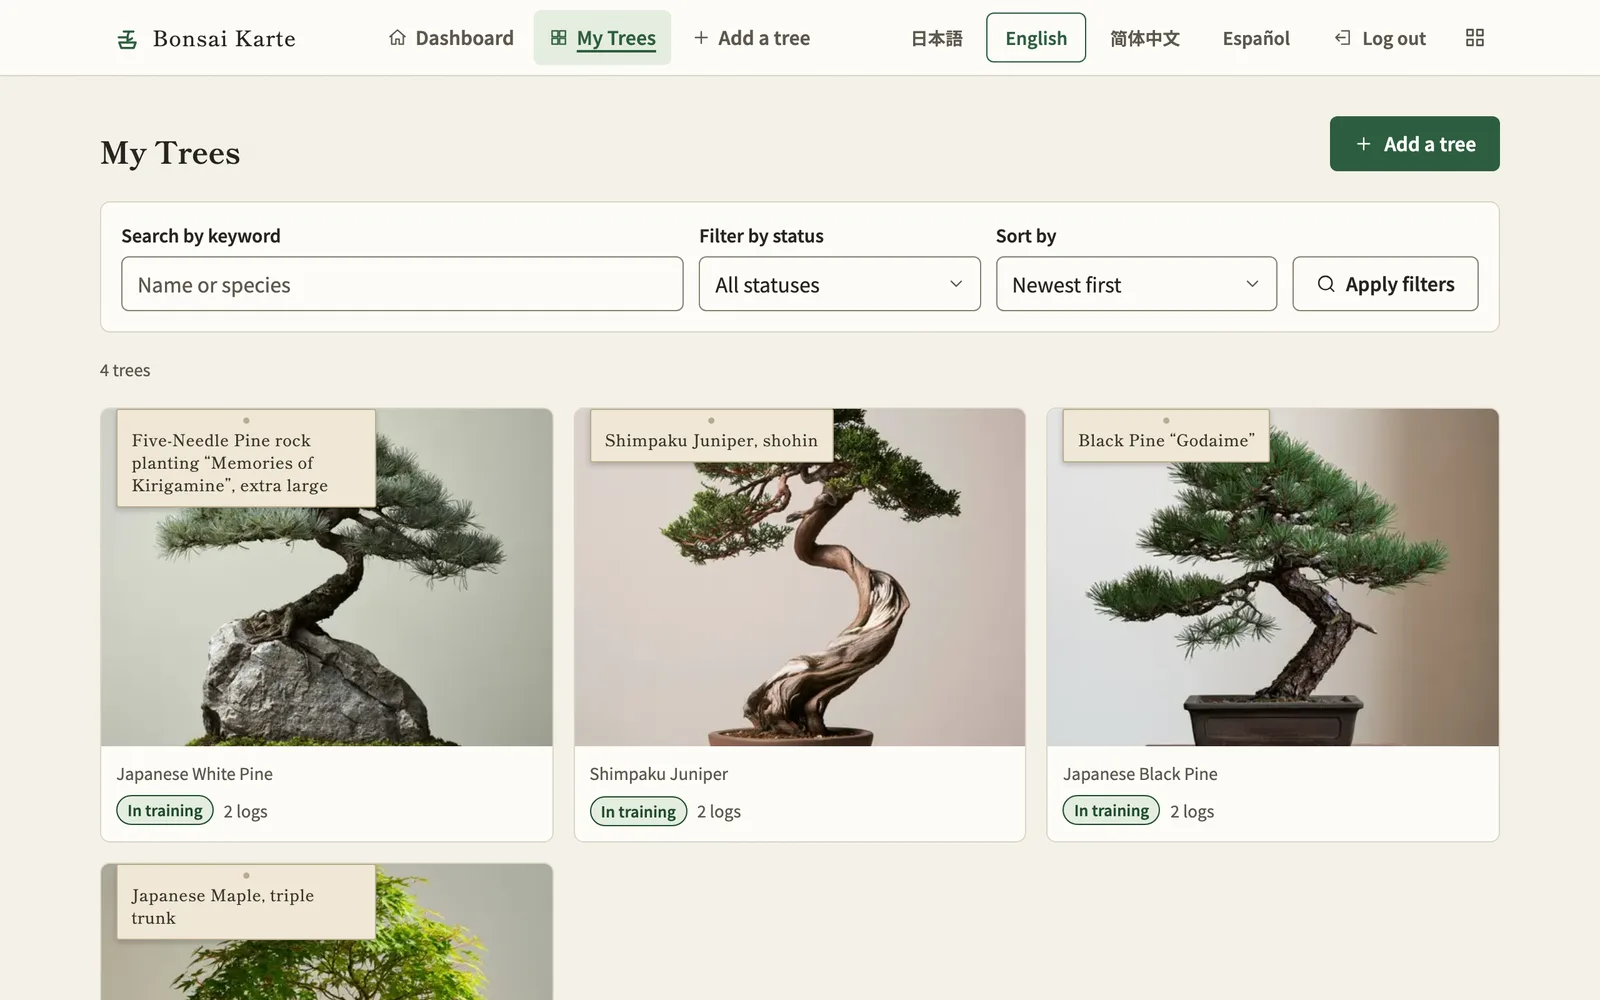The image size is (1600, 1000).
Task: Switch language to Español
Action: point(1256,38)
